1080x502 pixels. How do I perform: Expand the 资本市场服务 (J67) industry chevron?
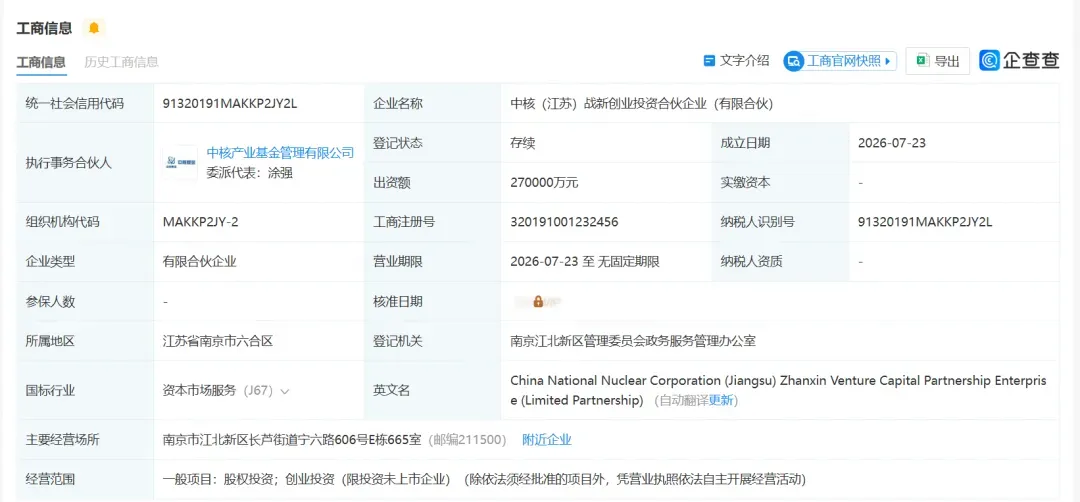284,391
